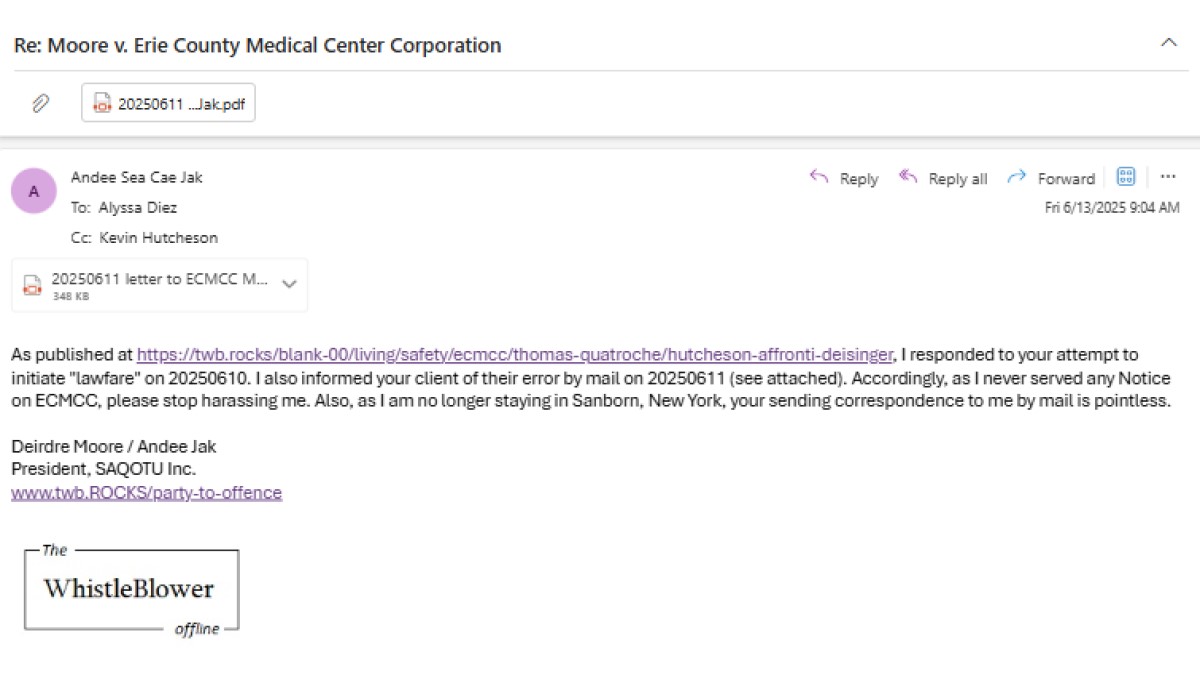Screen dimensions: 1200x675
Task: Click the recipient name Alyssa Diez
Action: pos(138,207)
